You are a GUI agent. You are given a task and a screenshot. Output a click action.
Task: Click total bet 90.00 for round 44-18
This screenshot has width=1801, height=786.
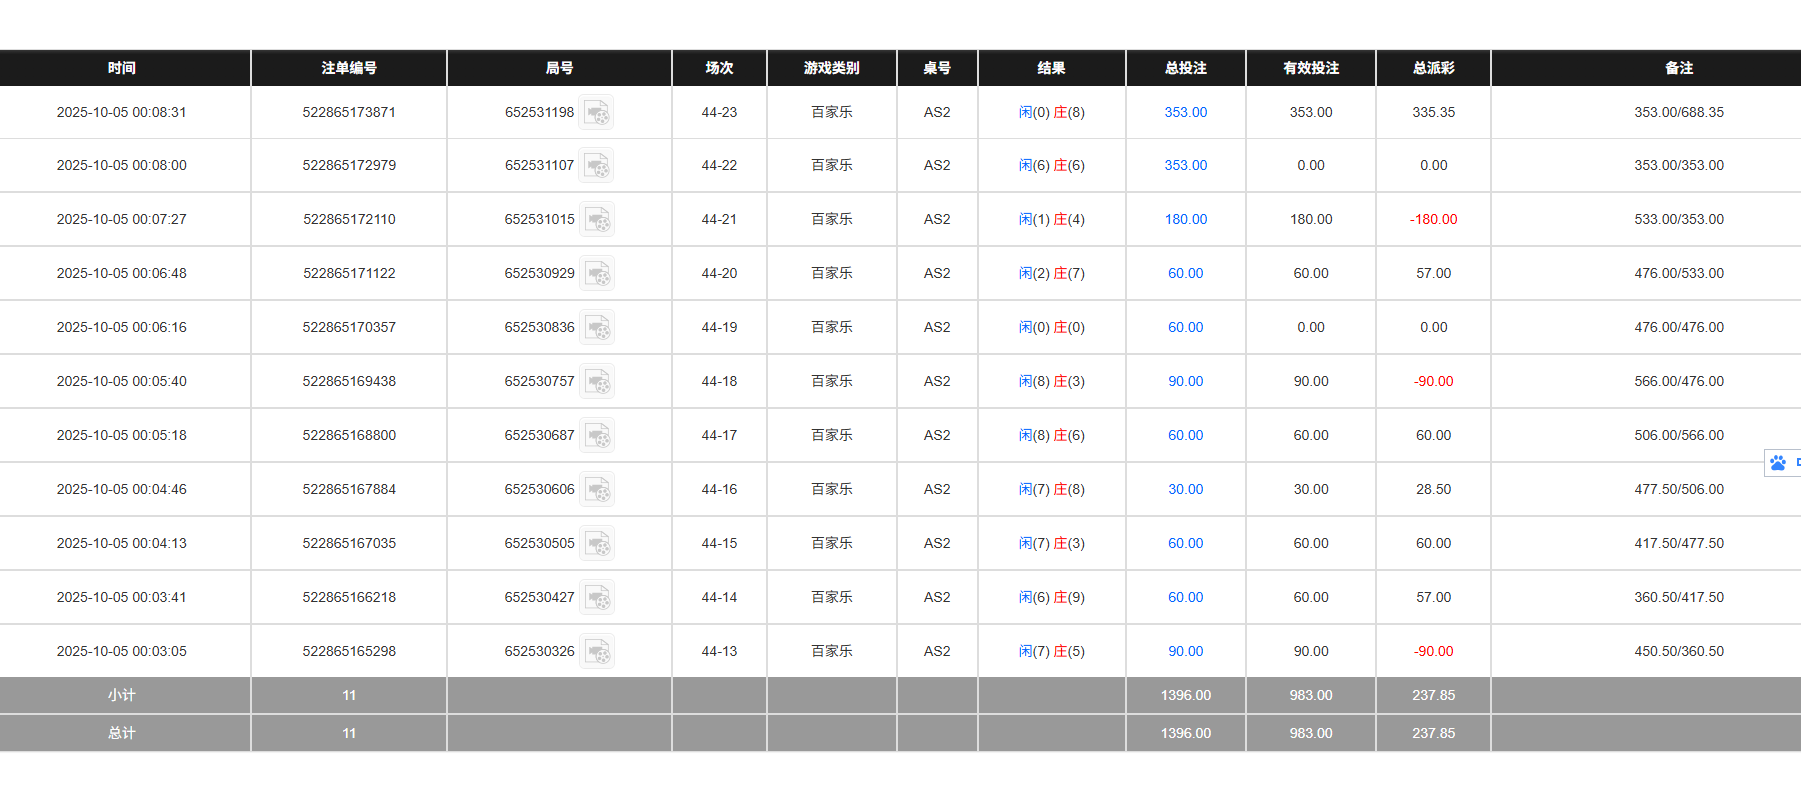tap(1185, 381)
